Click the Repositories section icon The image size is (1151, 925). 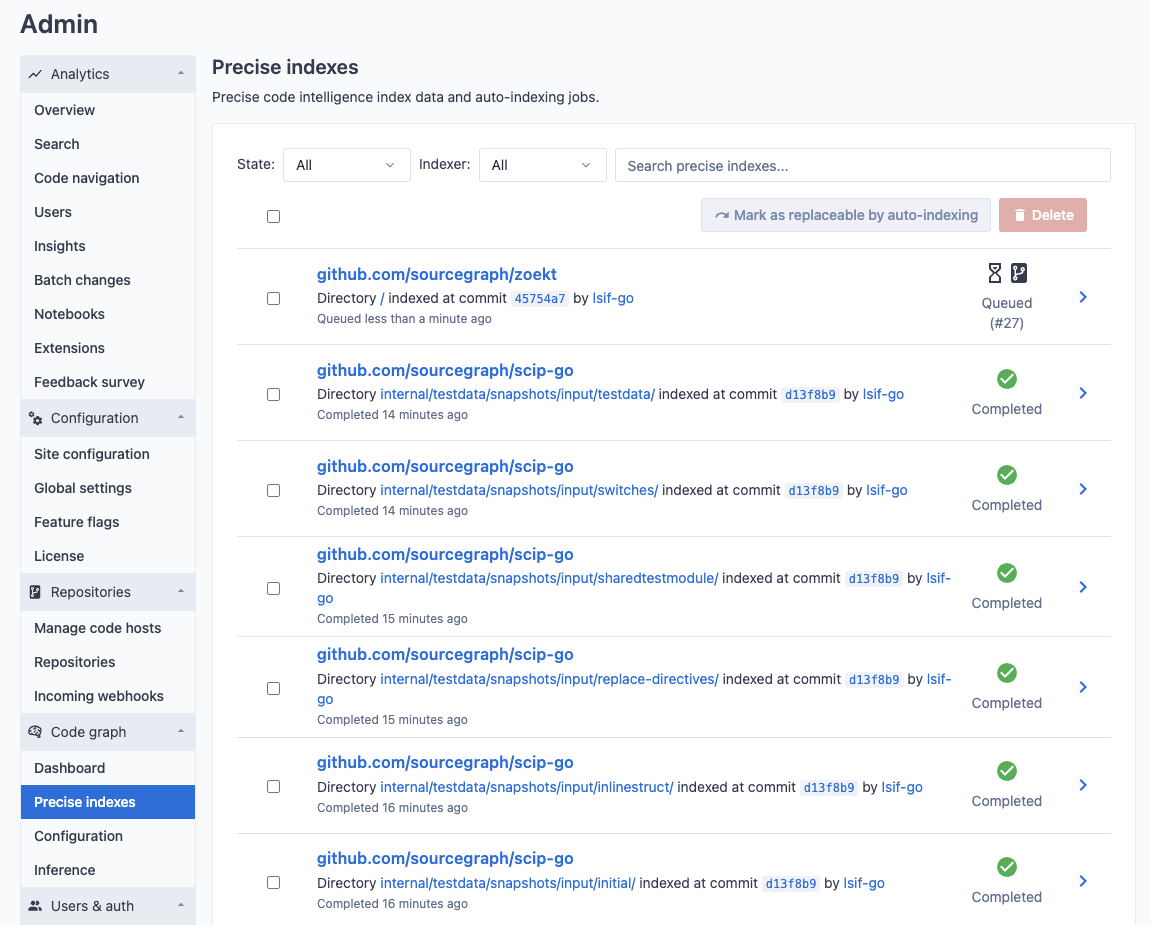point(35,592)
